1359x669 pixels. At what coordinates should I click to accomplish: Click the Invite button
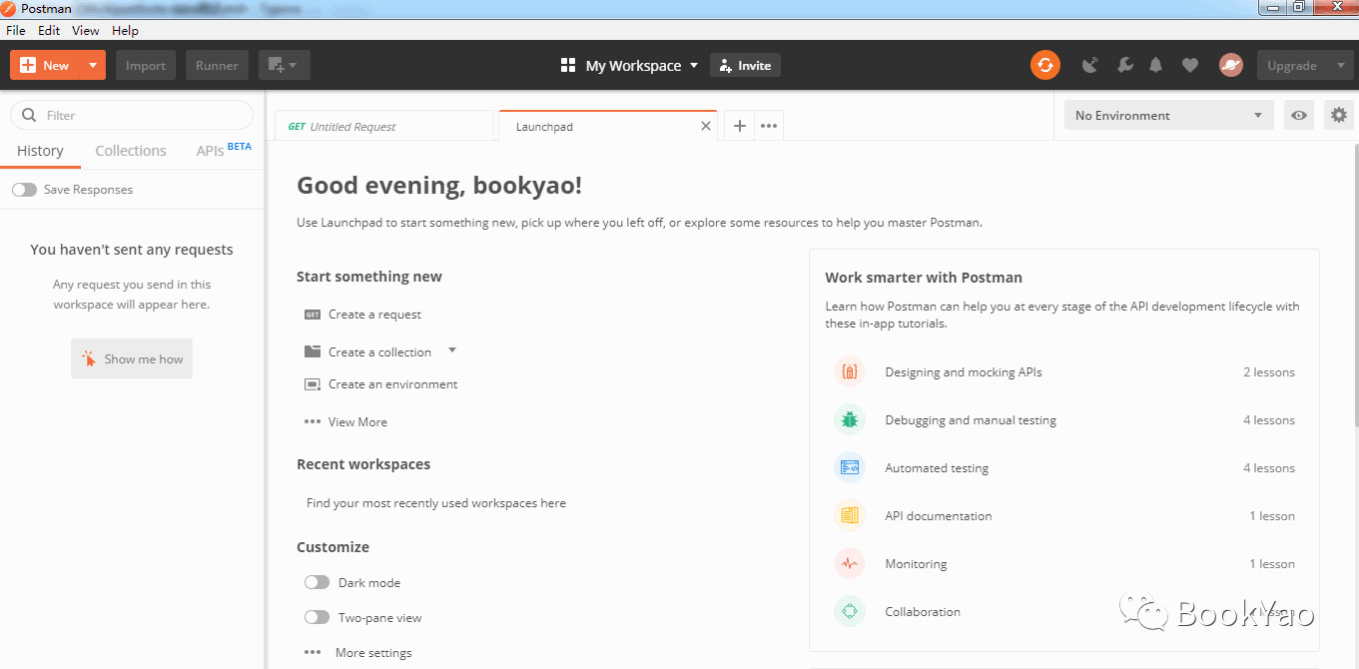pyautogui.click(x=745, y=65)
